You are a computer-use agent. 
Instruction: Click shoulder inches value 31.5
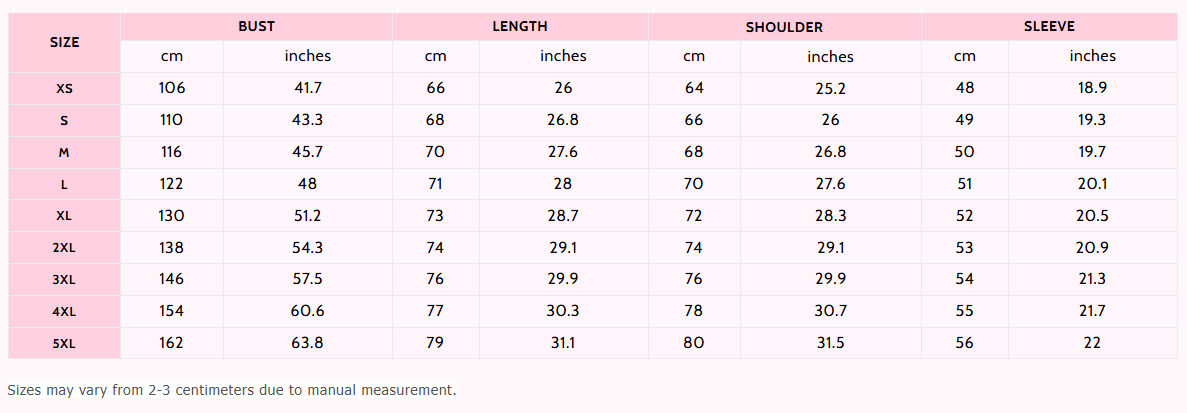coord(830,343)
